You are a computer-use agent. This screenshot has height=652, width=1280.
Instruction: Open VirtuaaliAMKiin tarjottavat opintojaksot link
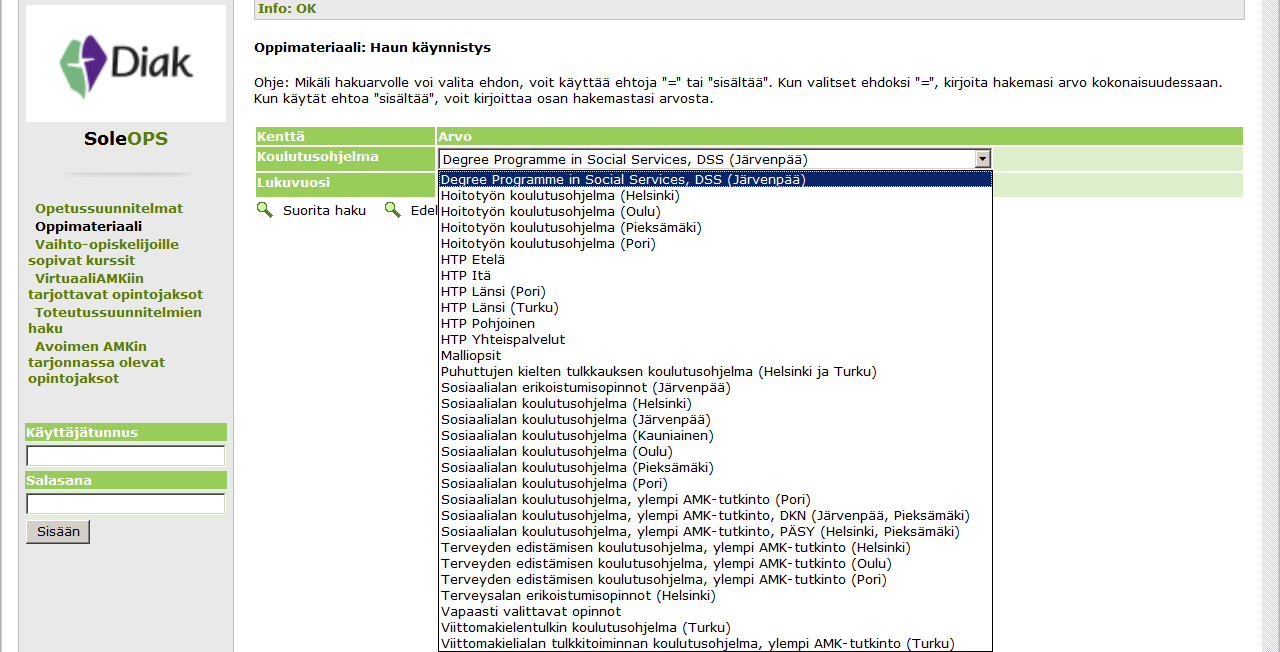(x=115, y=286)
